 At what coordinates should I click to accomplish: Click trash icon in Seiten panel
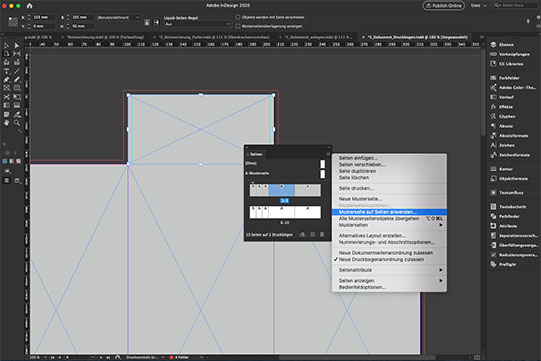pyautogui.click(x=322, y=234)
